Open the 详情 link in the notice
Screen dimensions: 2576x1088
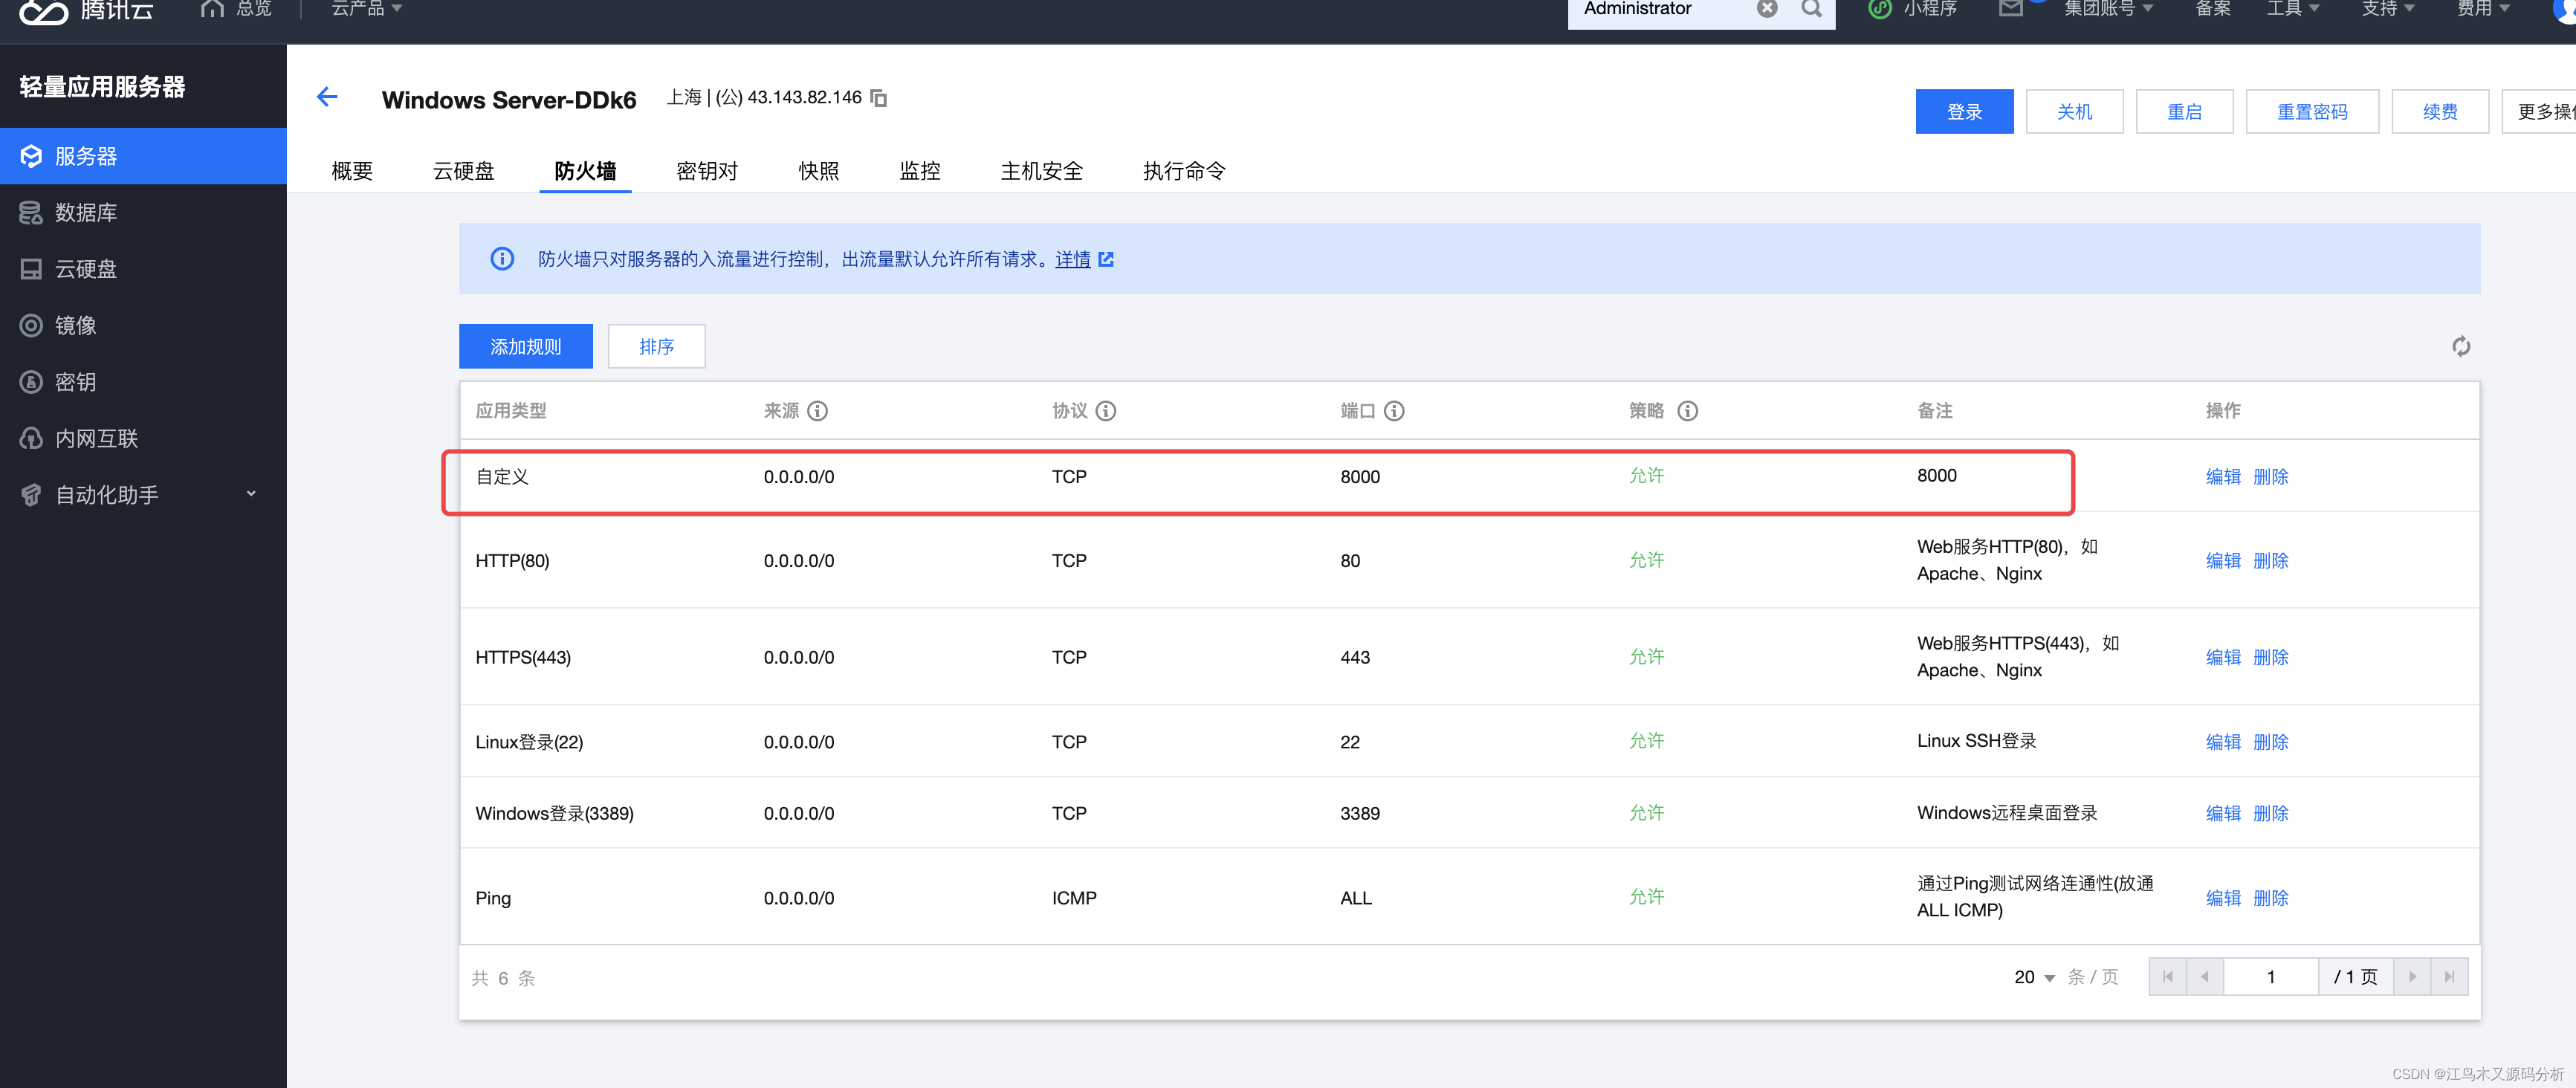click(x=1073, y=259)
